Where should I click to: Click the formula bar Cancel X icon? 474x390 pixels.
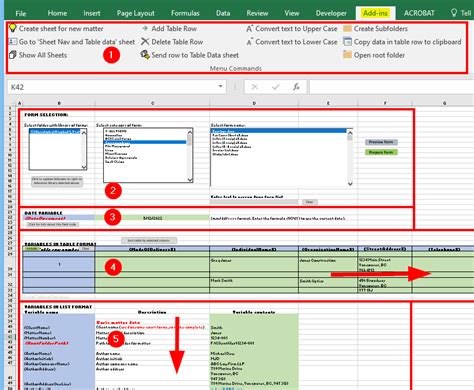tap(255, 87)
